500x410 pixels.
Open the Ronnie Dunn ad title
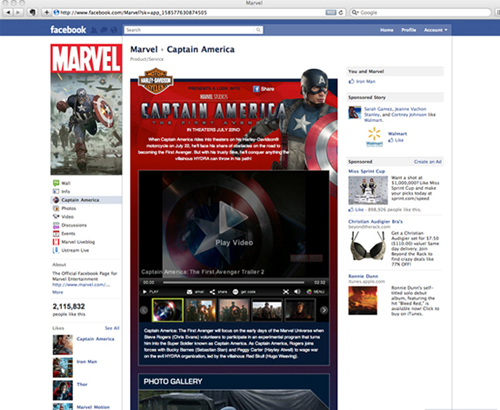(x=363, y=276)
